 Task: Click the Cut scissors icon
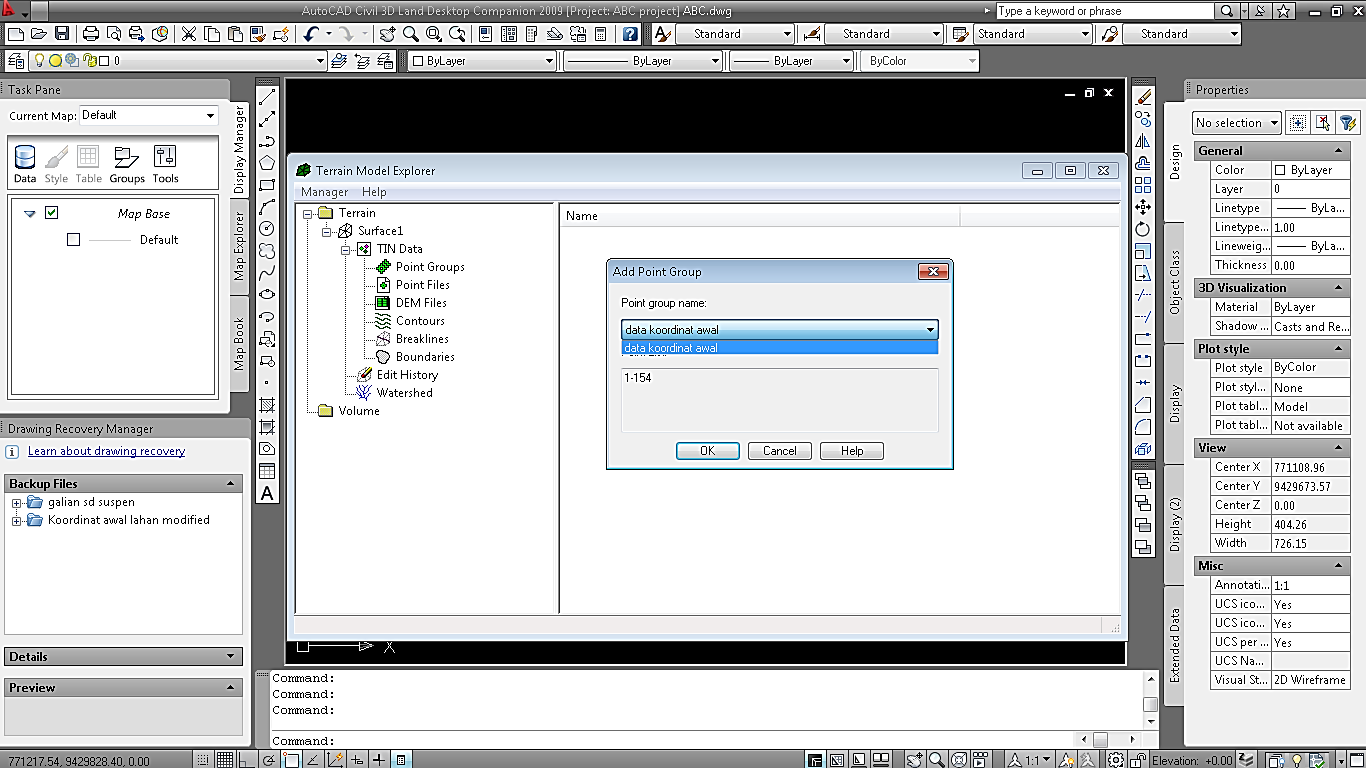coord(189,34)
